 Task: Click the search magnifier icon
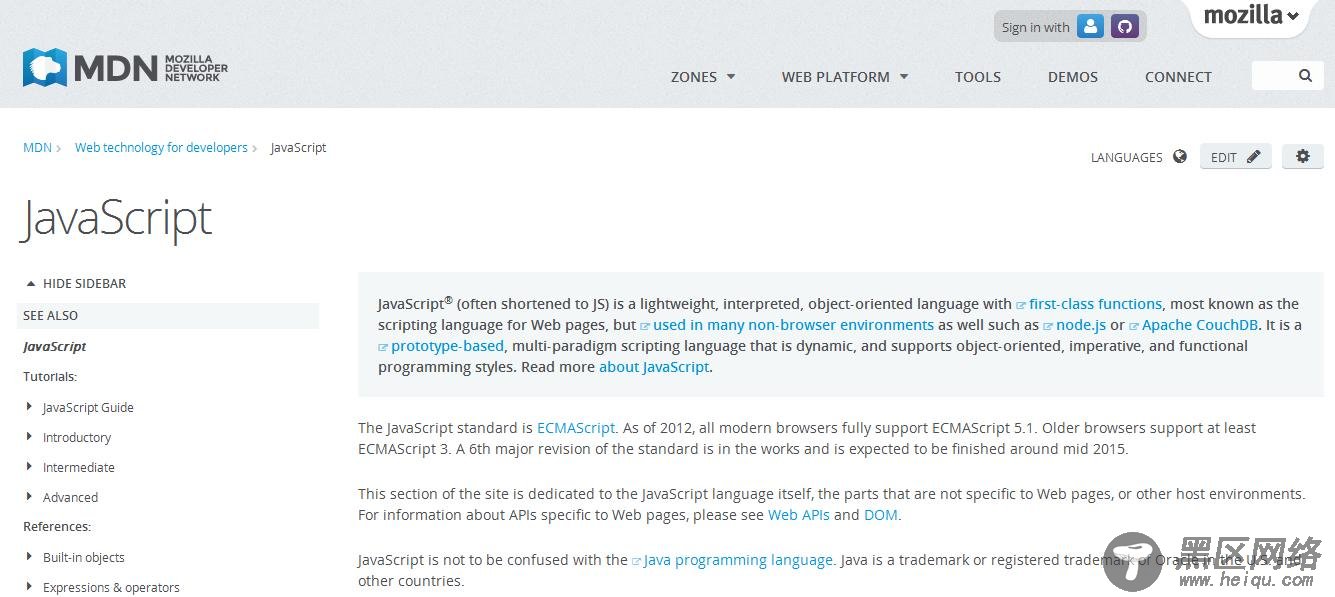(x=1305, y=76)
